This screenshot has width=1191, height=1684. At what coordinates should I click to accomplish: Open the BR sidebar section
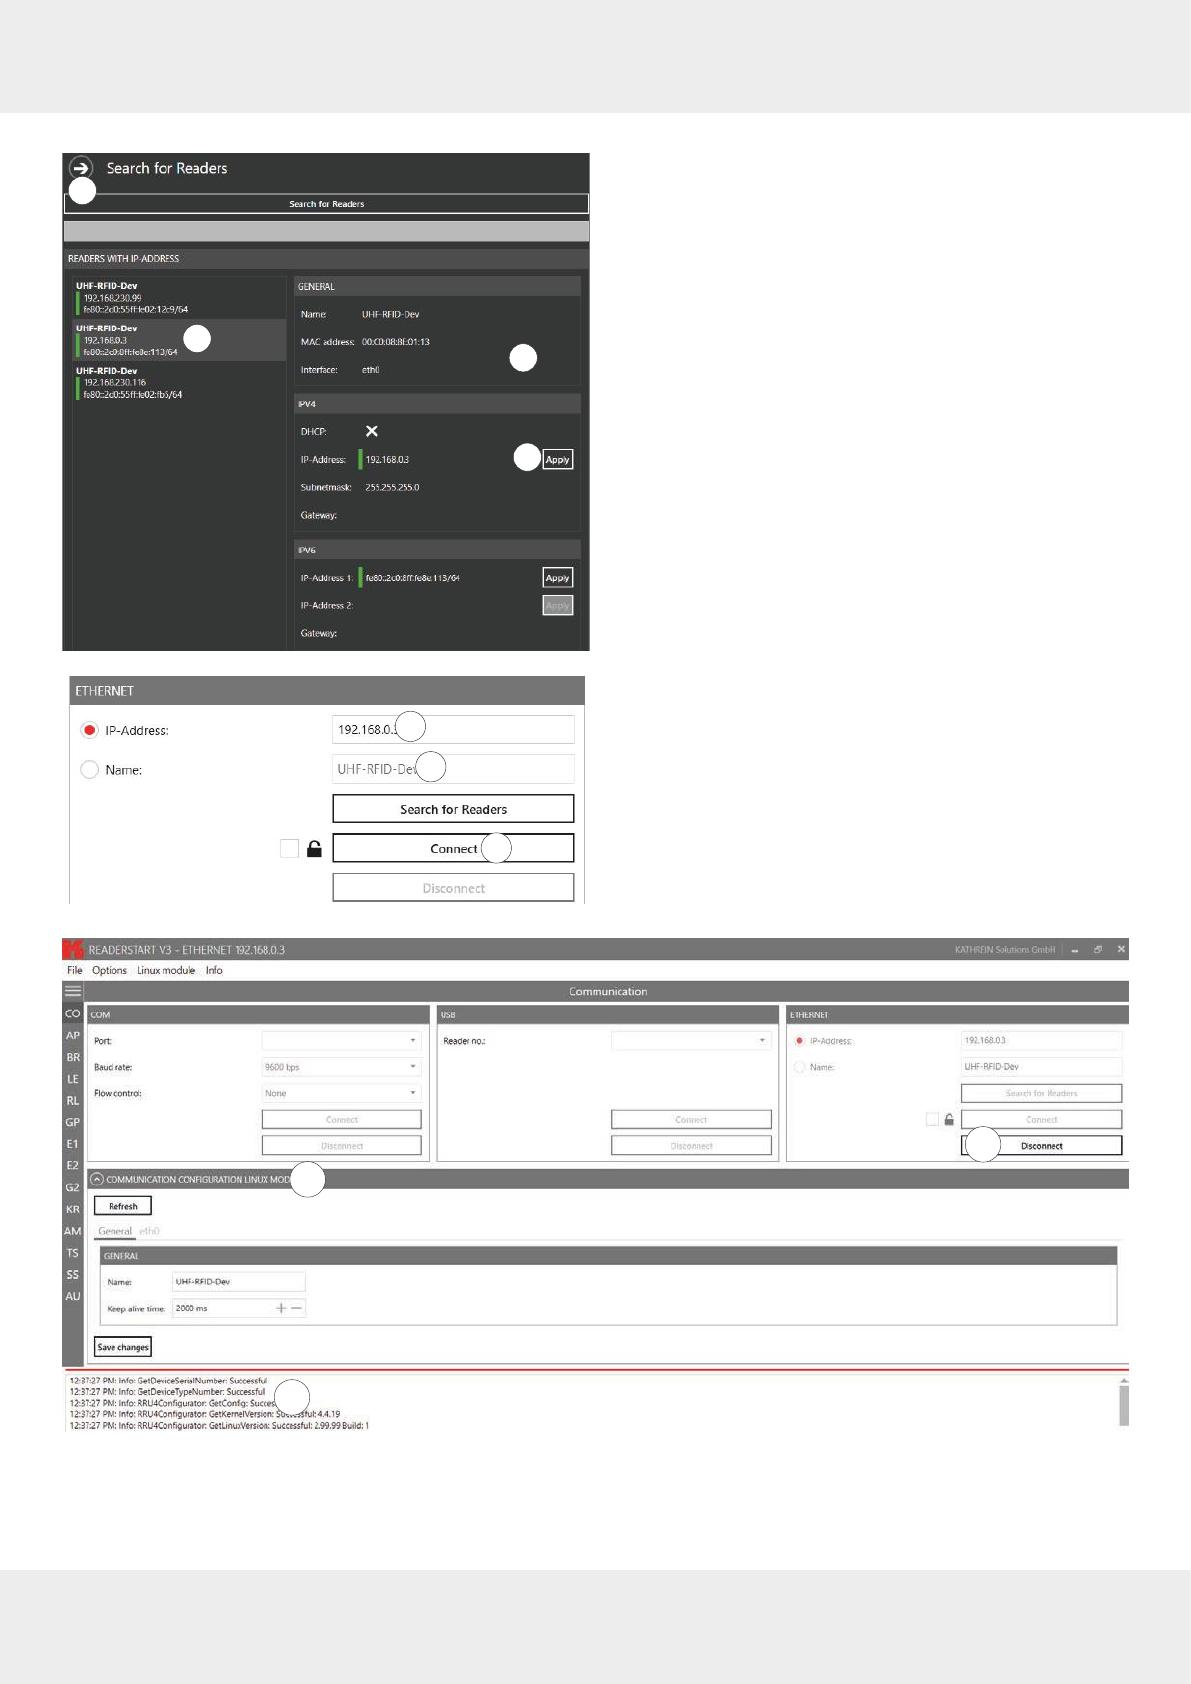[x=73, y=1057]
